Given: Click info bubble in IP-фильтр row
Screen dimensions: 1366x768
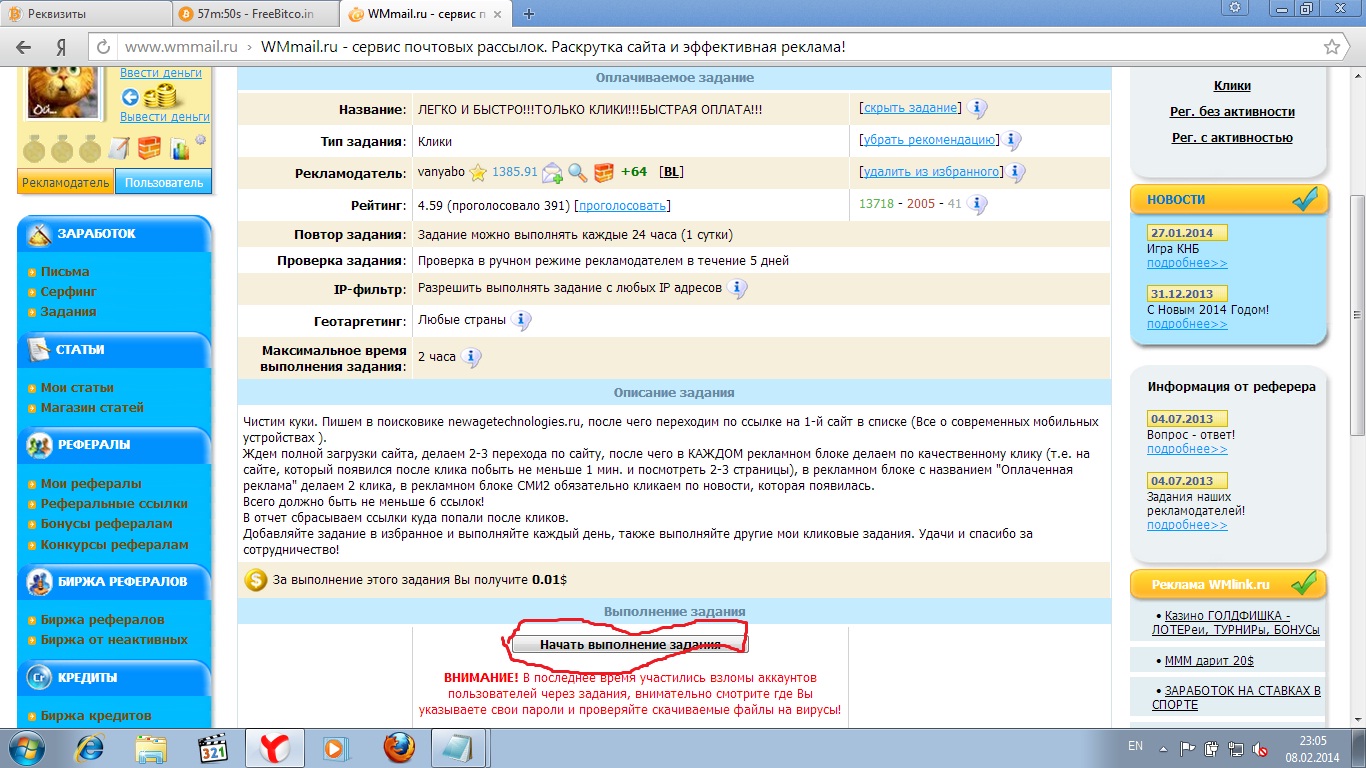Looking at the screenshot, I should [737, 289].
